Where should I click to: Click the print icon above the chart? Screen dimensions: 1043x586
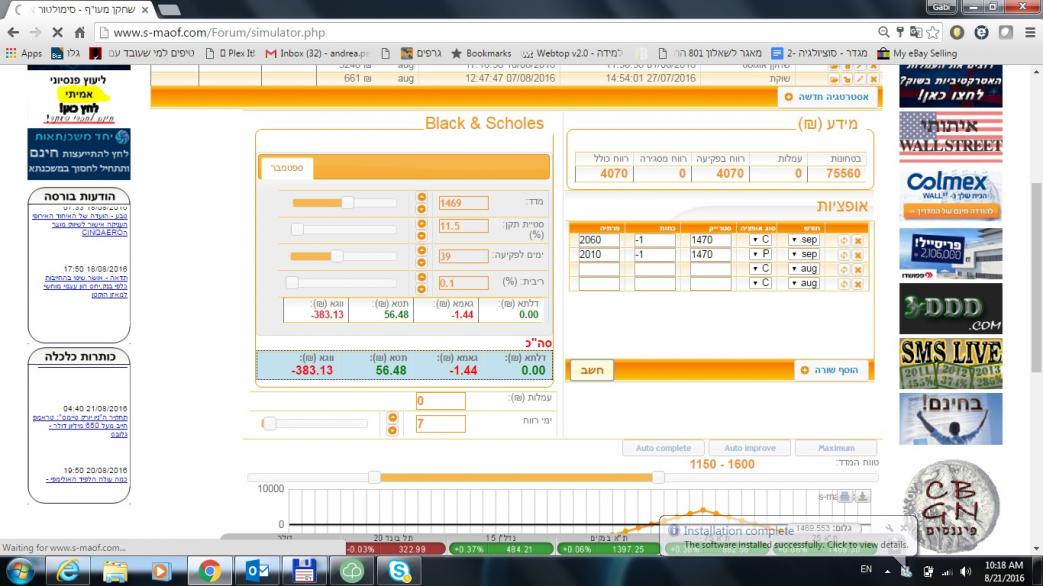[845, 496]
